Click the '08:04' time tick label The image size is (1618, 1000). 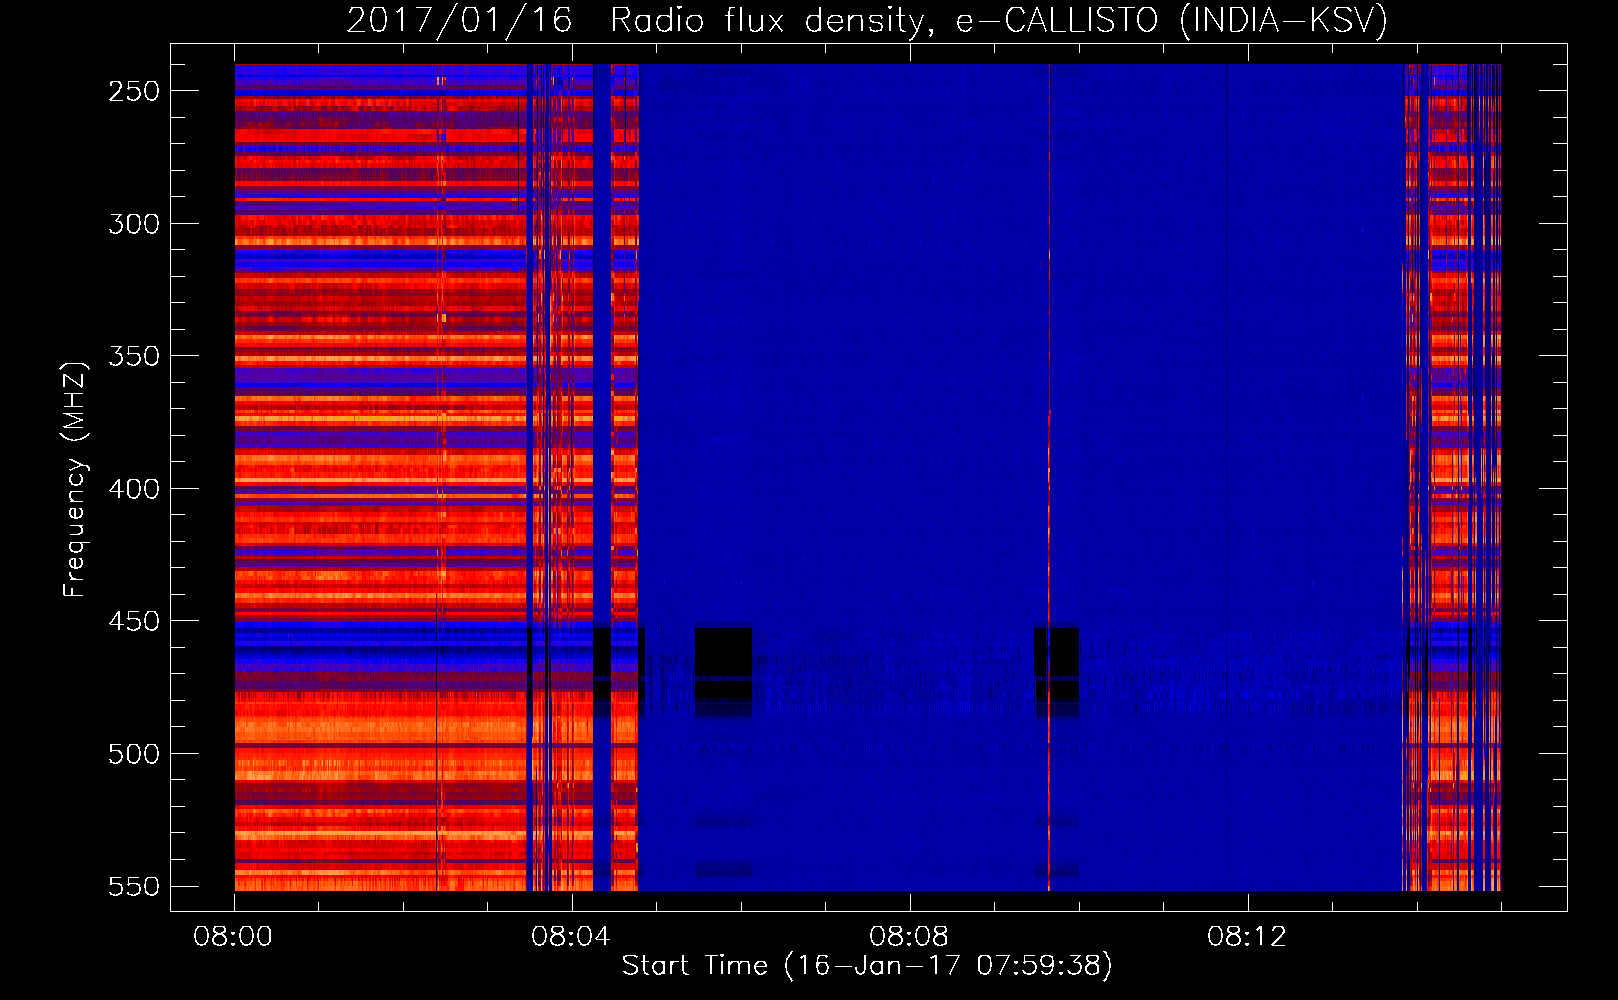(x=571, y=937)
